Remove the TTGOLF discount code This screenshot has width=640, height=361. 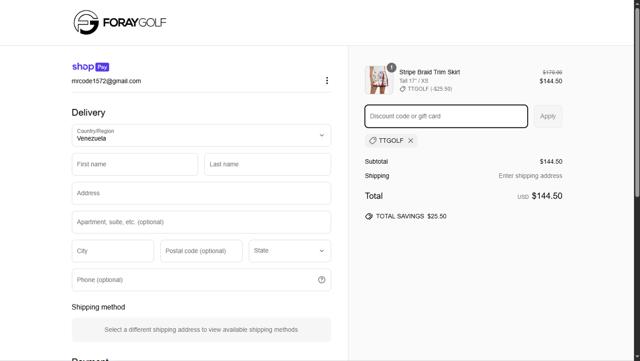[411, 140]
